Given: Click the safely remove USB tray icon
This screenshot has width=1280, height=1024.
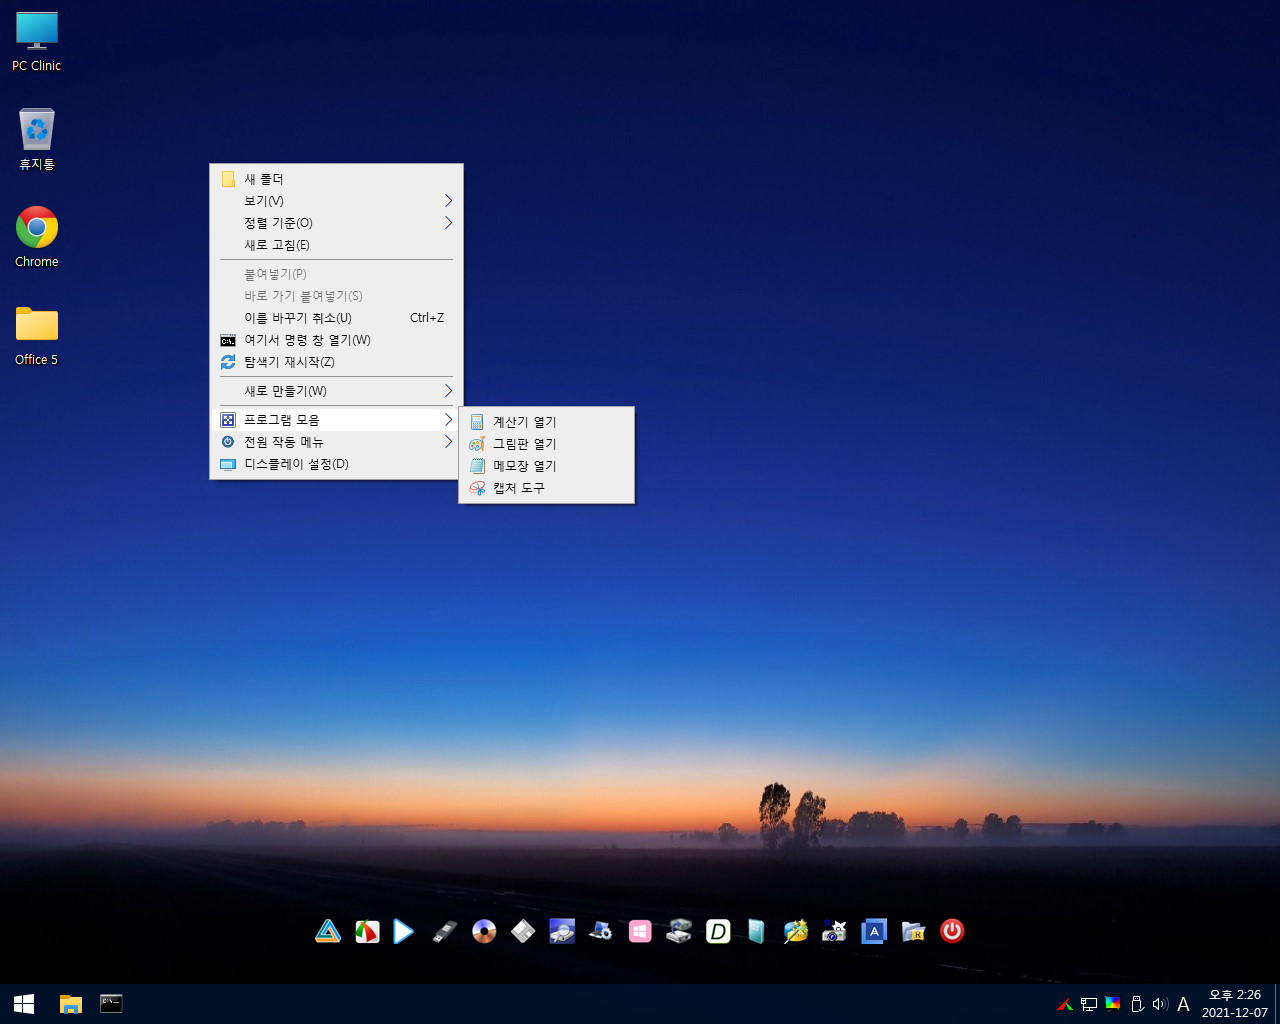Looking at the screenshot, I should pyautogui.click(x=1137, y=1004).
